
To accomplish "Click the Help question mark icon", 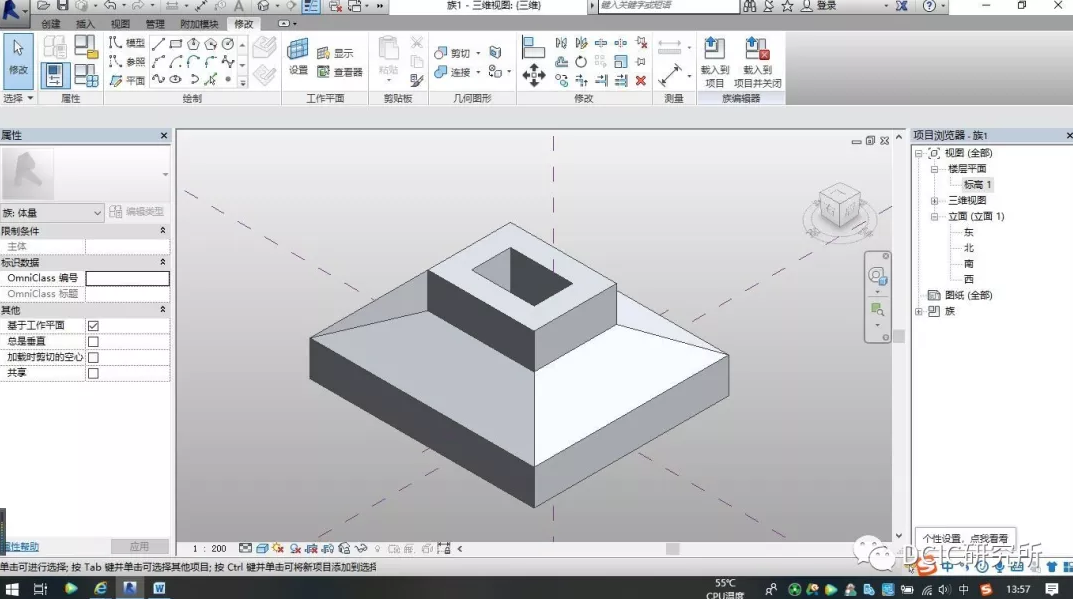I will 929,6.
